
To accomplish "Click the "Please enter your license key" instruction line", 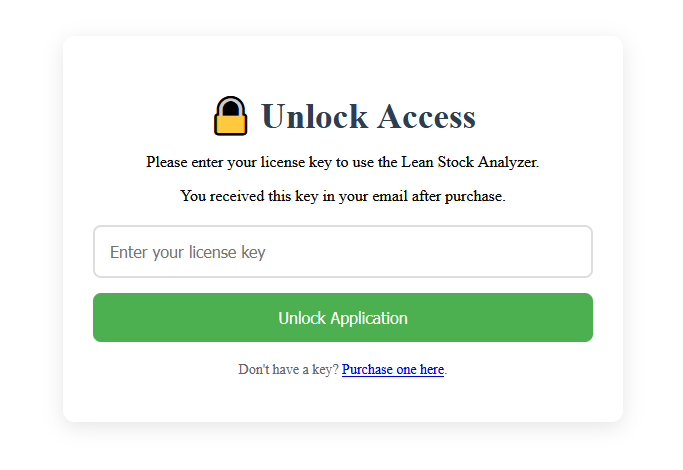I will click(x=342, y=162).
